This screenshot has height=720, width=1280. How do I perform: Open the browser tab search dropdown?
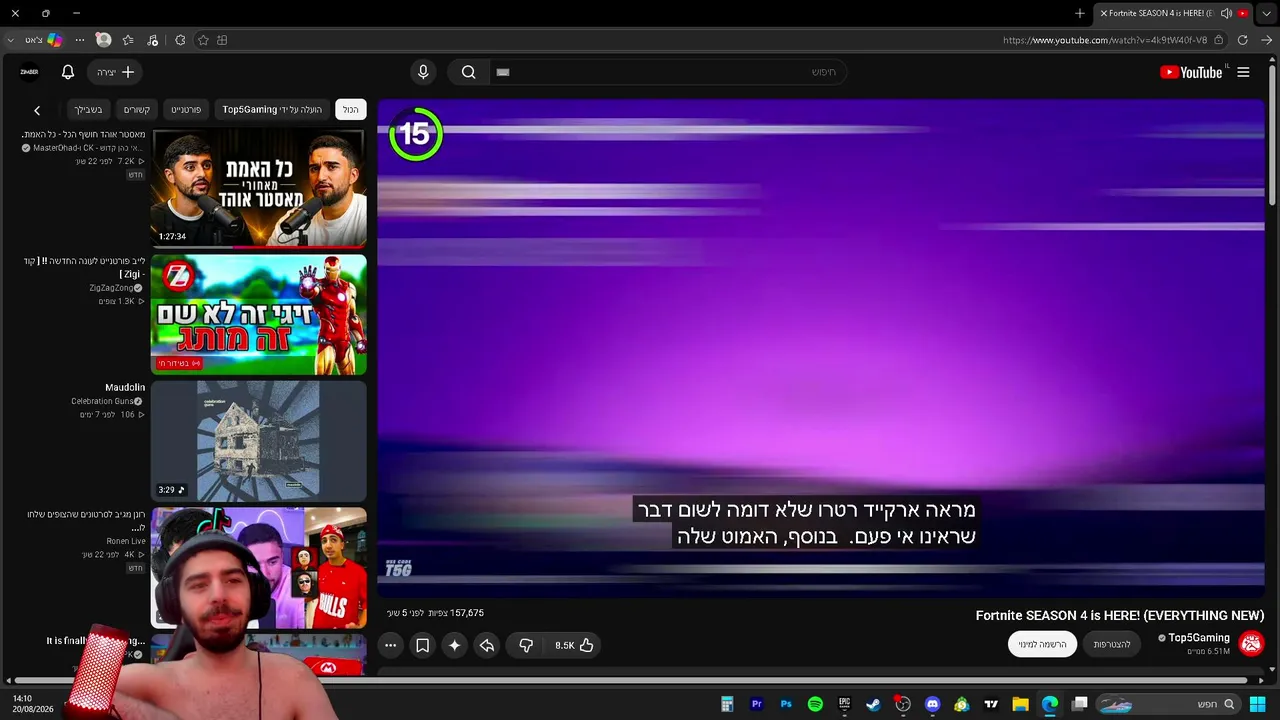[x=1266, y=13]
